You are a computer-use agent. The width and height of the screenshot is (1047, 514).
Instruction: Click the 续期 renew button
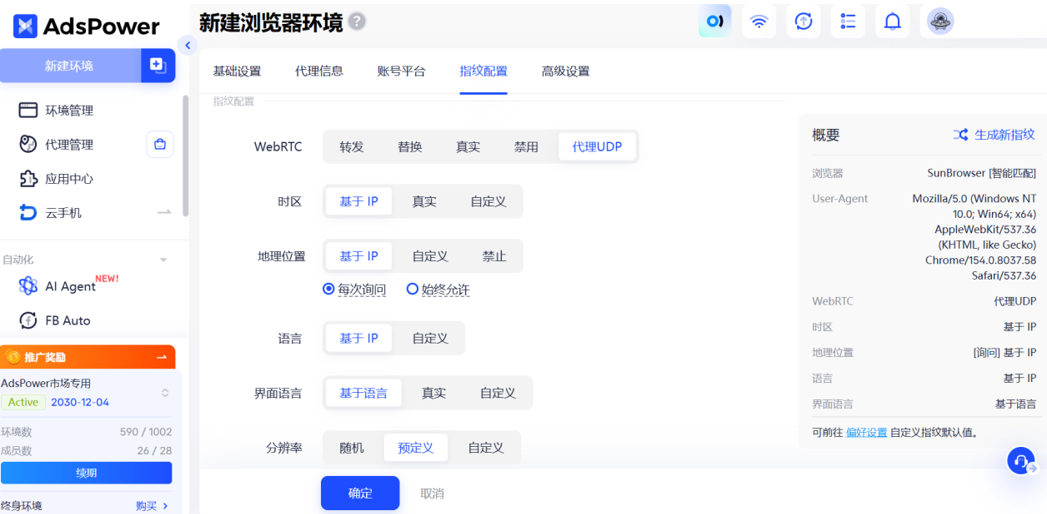(x=86, y=473)
